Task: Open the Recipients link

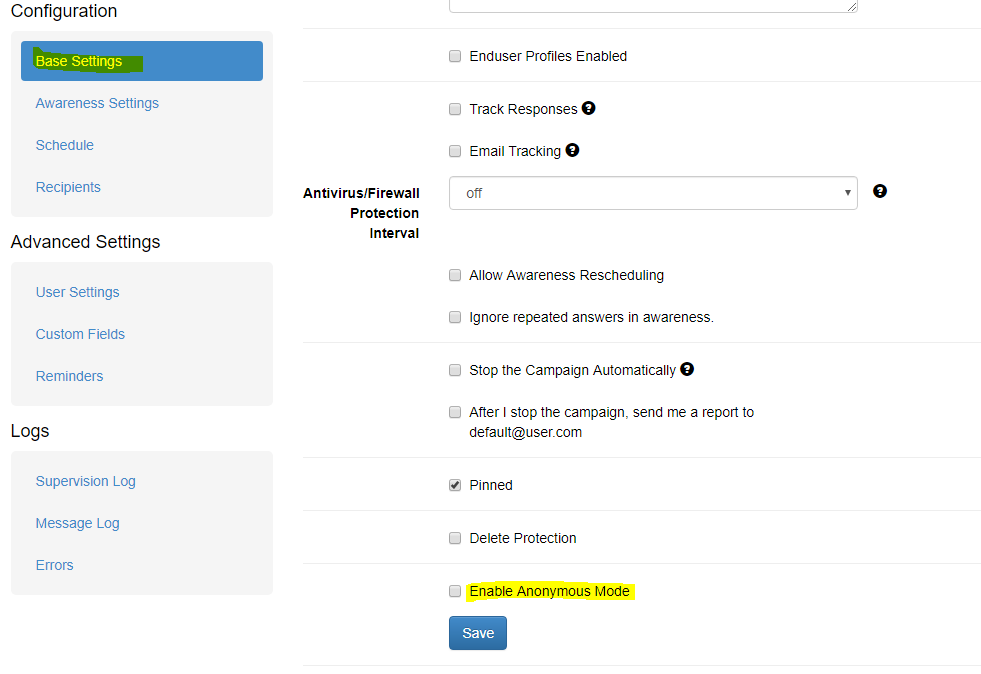Action: pyautogui.click(x=68, y=187)
